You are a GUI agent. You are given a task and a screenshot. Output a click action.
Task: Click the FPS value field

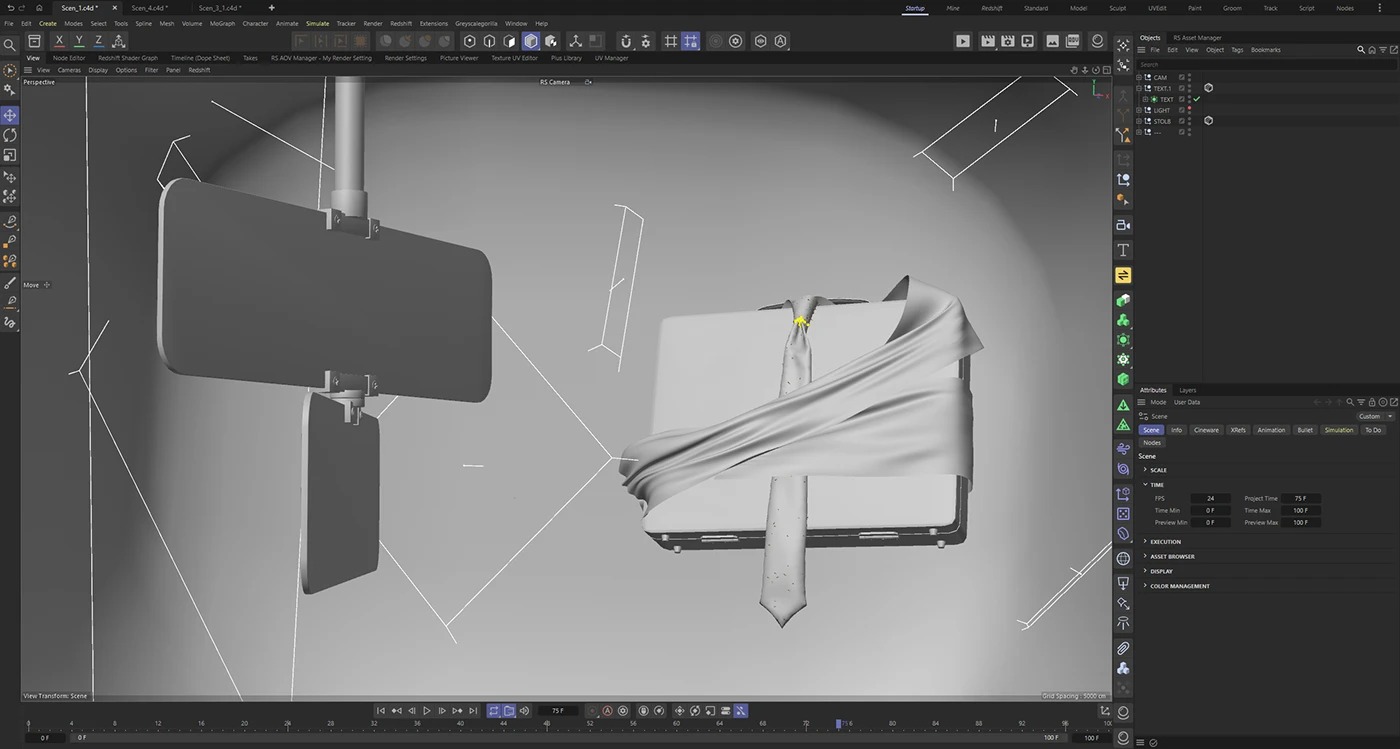click(x=1211, y=498)
